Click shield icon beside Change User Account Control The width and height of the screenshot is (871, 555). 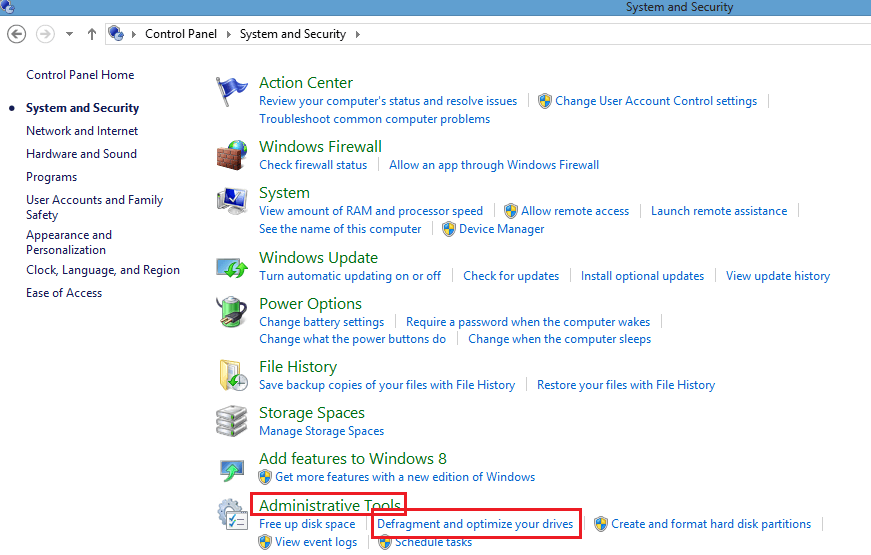tap(545, 101)
